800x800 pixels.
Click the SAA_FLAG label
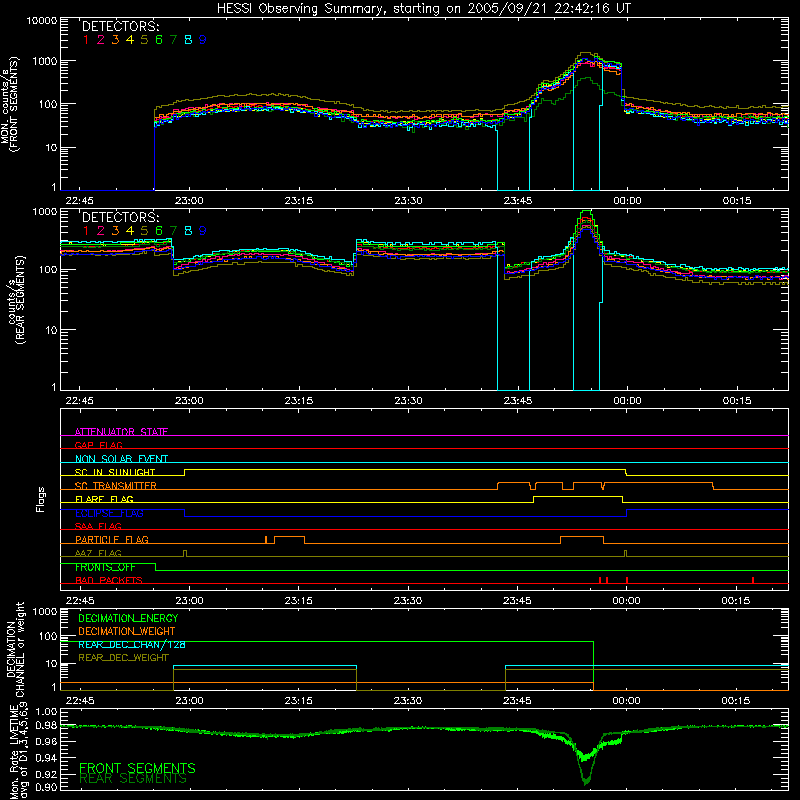(98, 526)
